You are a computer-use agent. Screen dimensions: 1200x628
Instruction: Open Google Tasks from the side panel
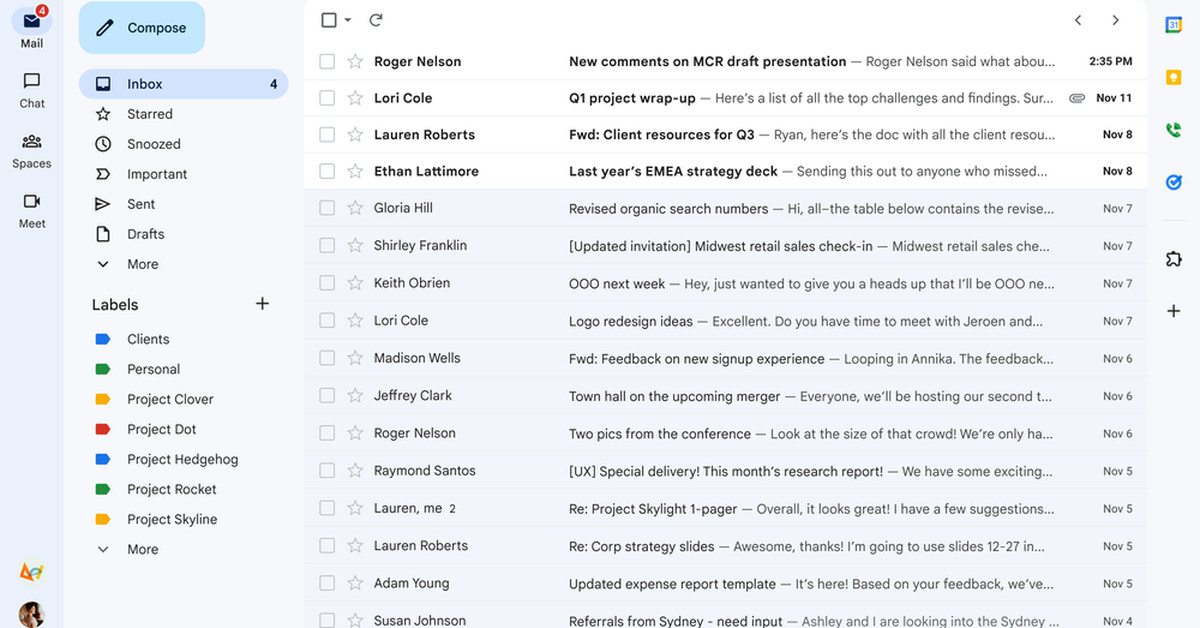point(1173,182)
